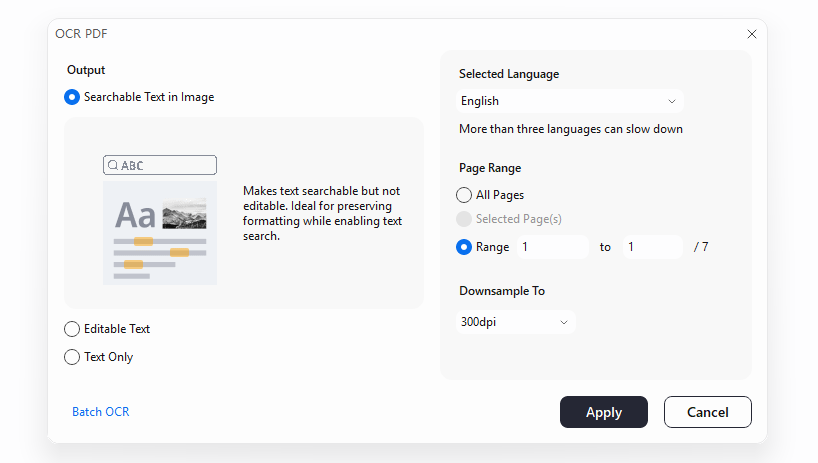Image resolution: width=818 pixels, height=463 pixels.
Task: Click the Output heading
Action: tap(86, 70)
